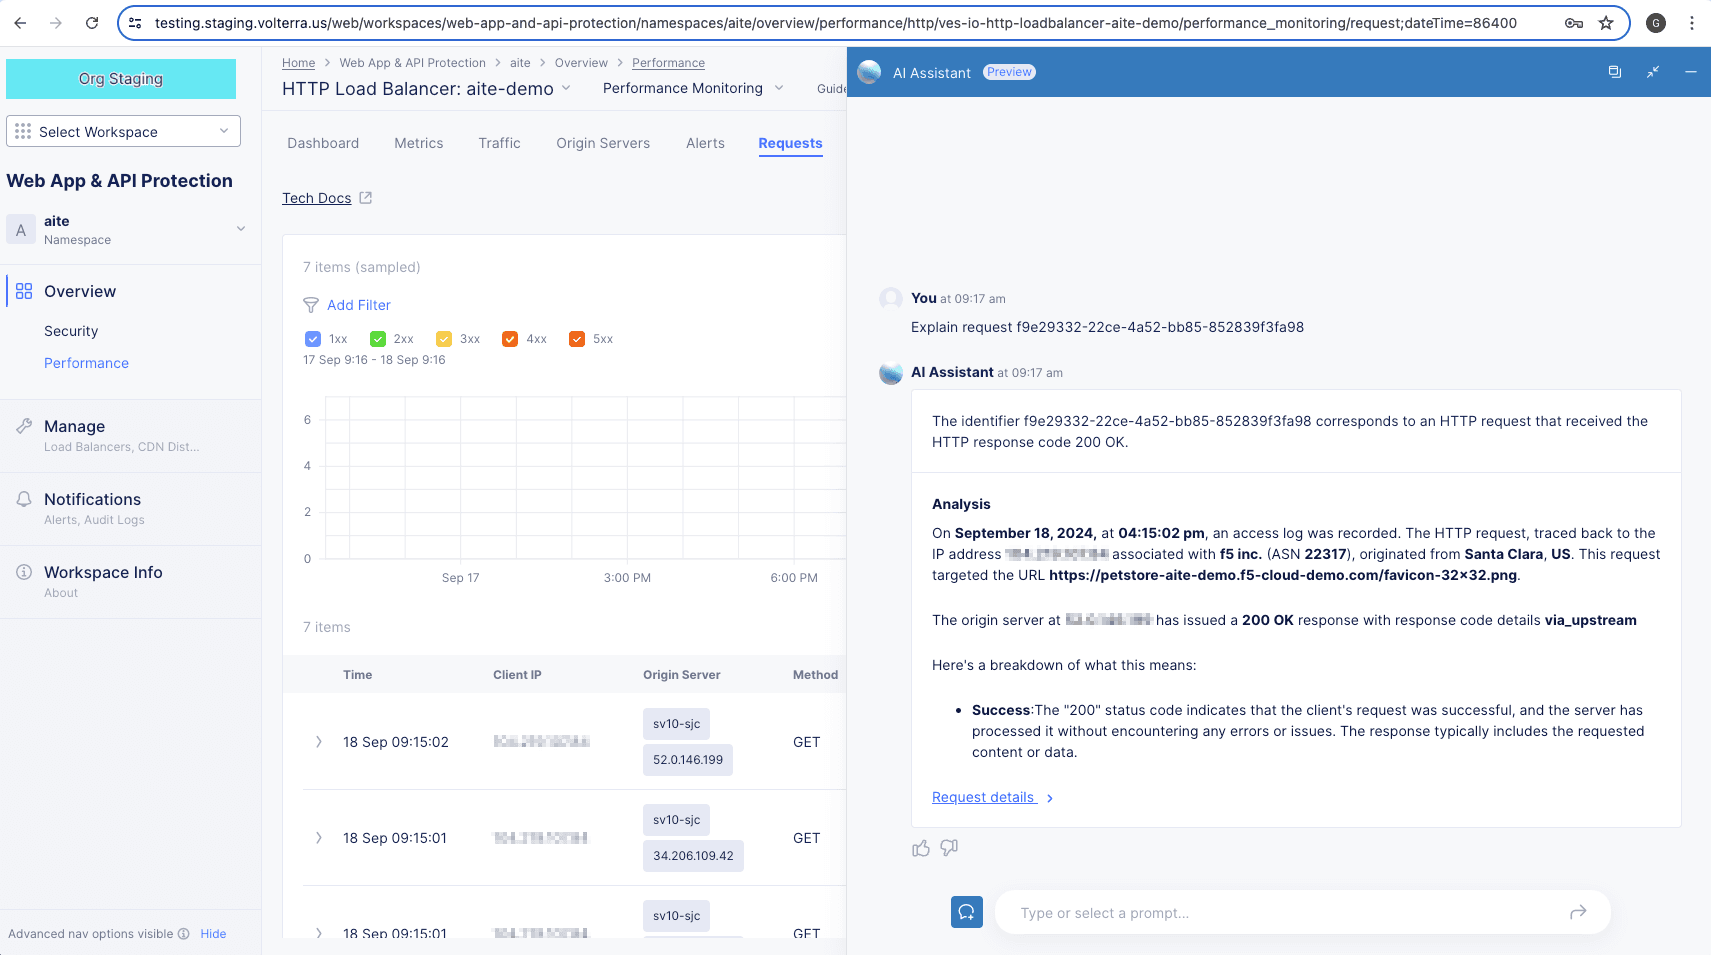Disable the 5xx status code filter
This screenshot has width=1711, height=955.
577,339
